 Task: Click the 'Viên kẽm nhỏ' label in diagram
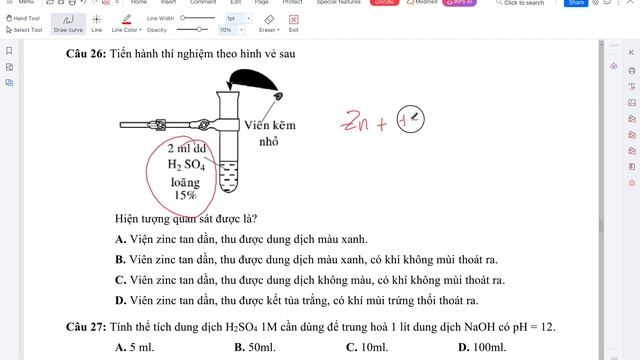point(269,133)
